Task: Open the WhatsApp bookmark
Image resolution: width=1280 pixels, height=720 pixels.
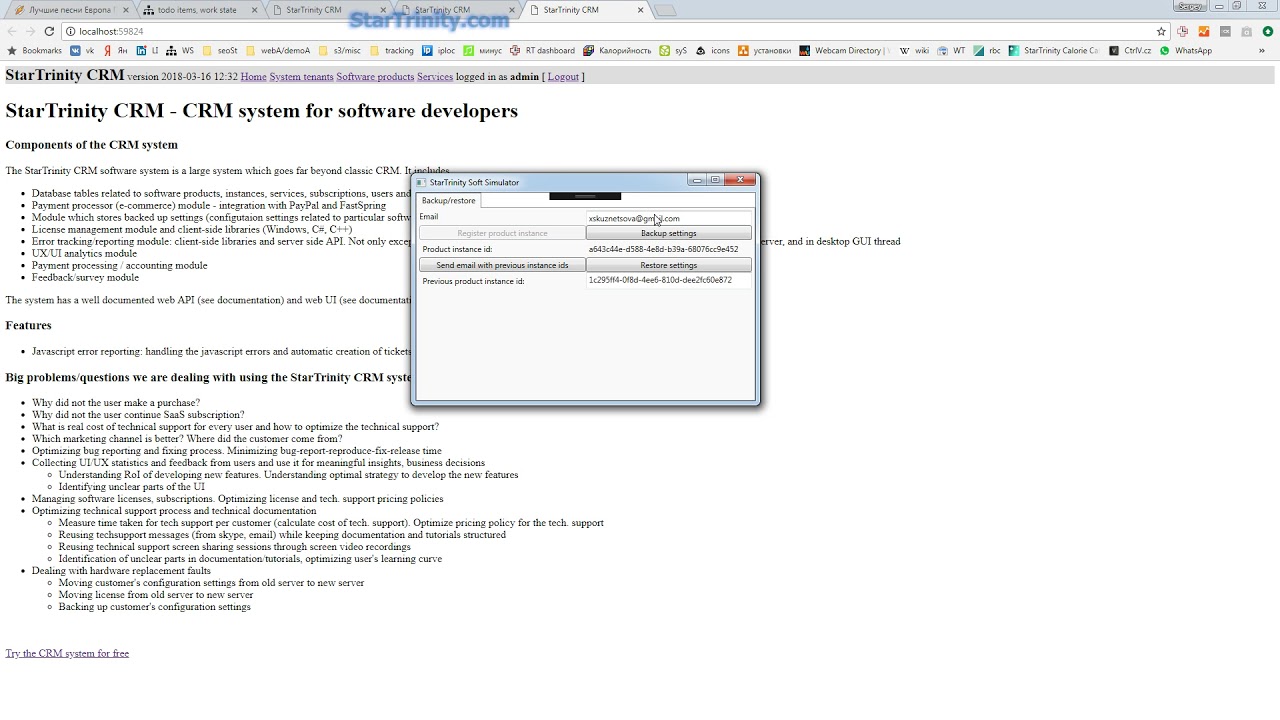Action: click(1186, 51)
